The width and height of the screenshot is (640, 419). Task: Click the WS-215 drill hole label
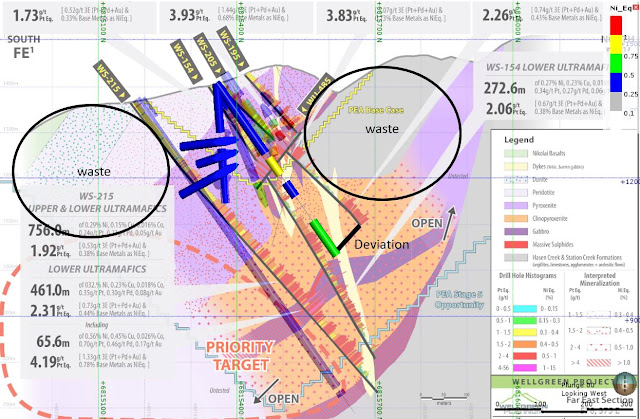(x=112, y=81)
